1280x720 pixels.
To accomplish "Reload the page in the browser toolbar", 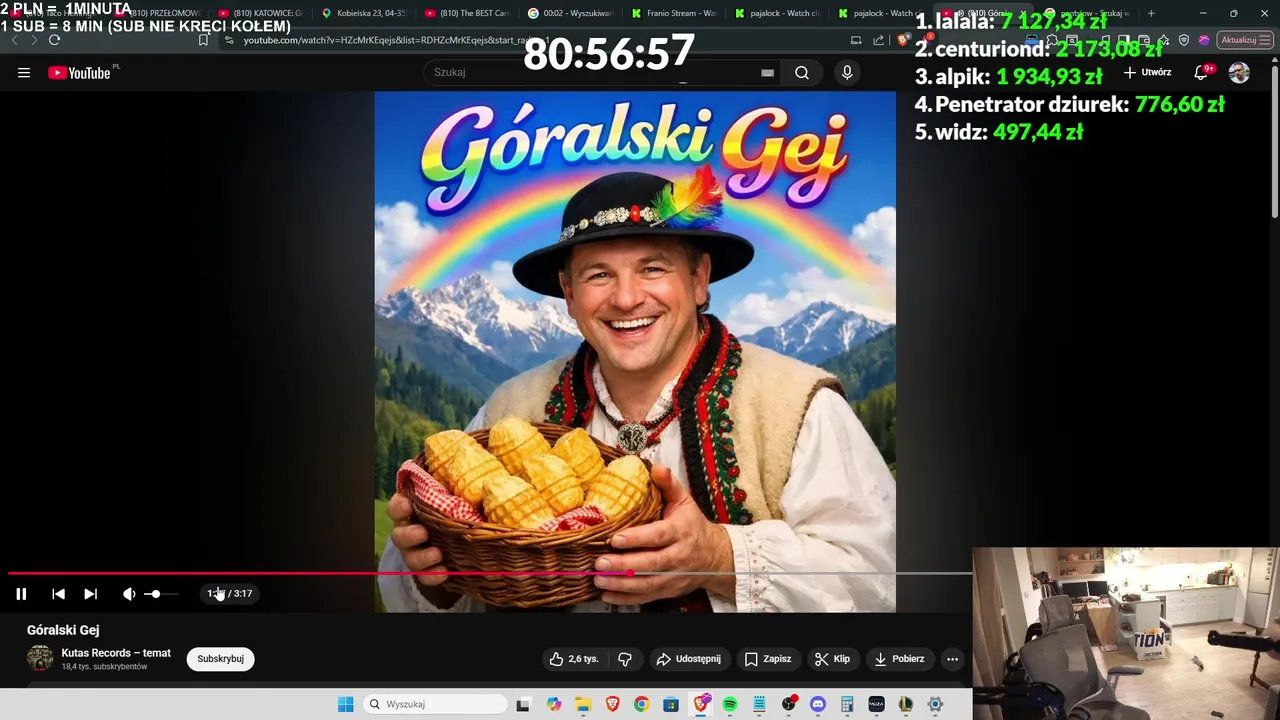I will (54, 40).
